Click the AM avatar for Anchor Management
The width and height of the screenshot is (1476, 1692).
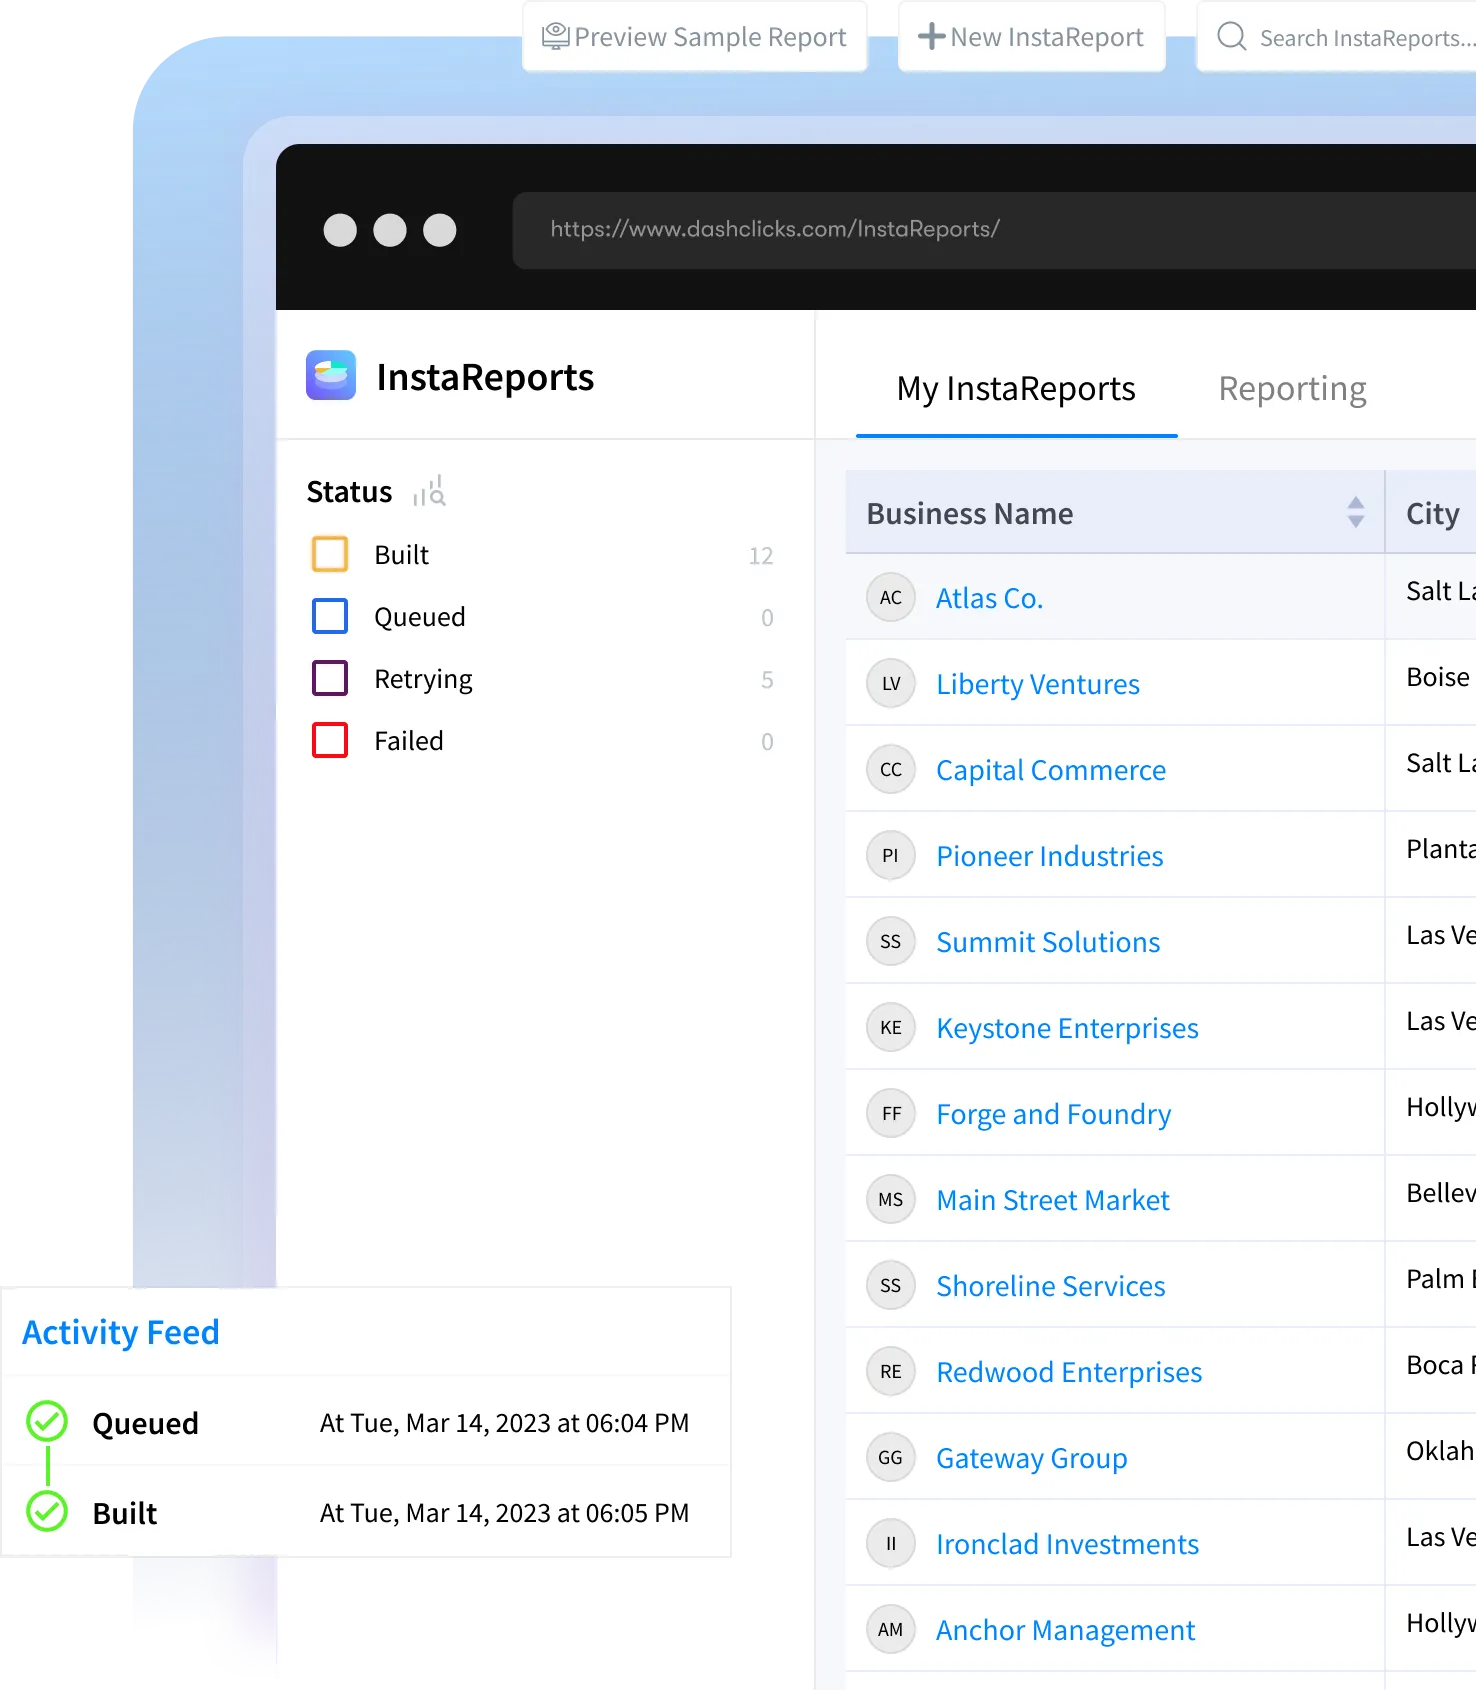pos(891,1629)
